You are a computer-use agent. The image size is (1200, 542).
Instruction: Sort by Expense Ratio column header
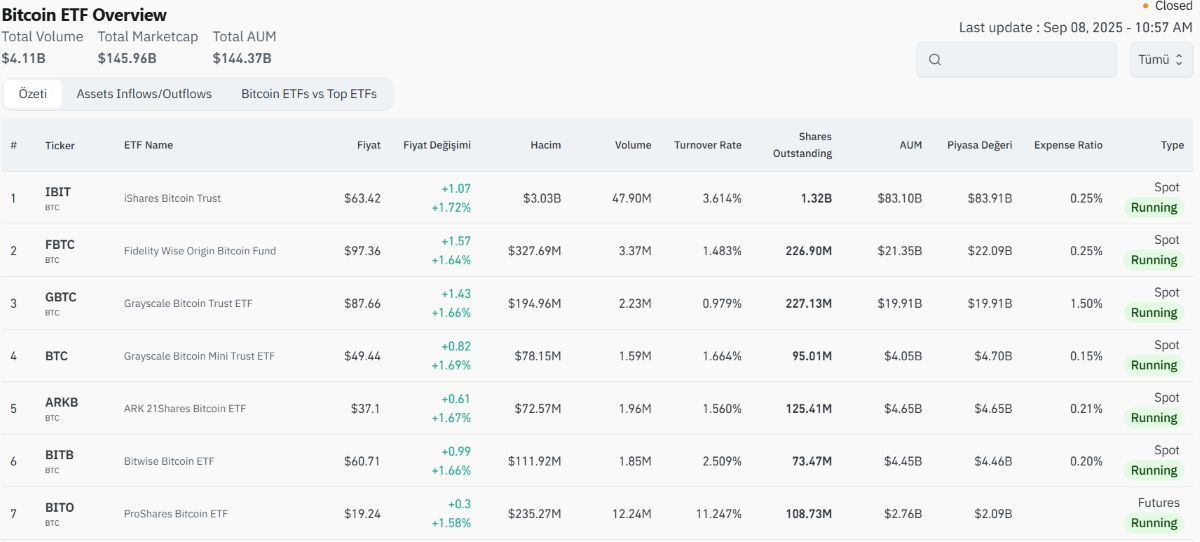pyautogui.click(x=1068, y=145)
